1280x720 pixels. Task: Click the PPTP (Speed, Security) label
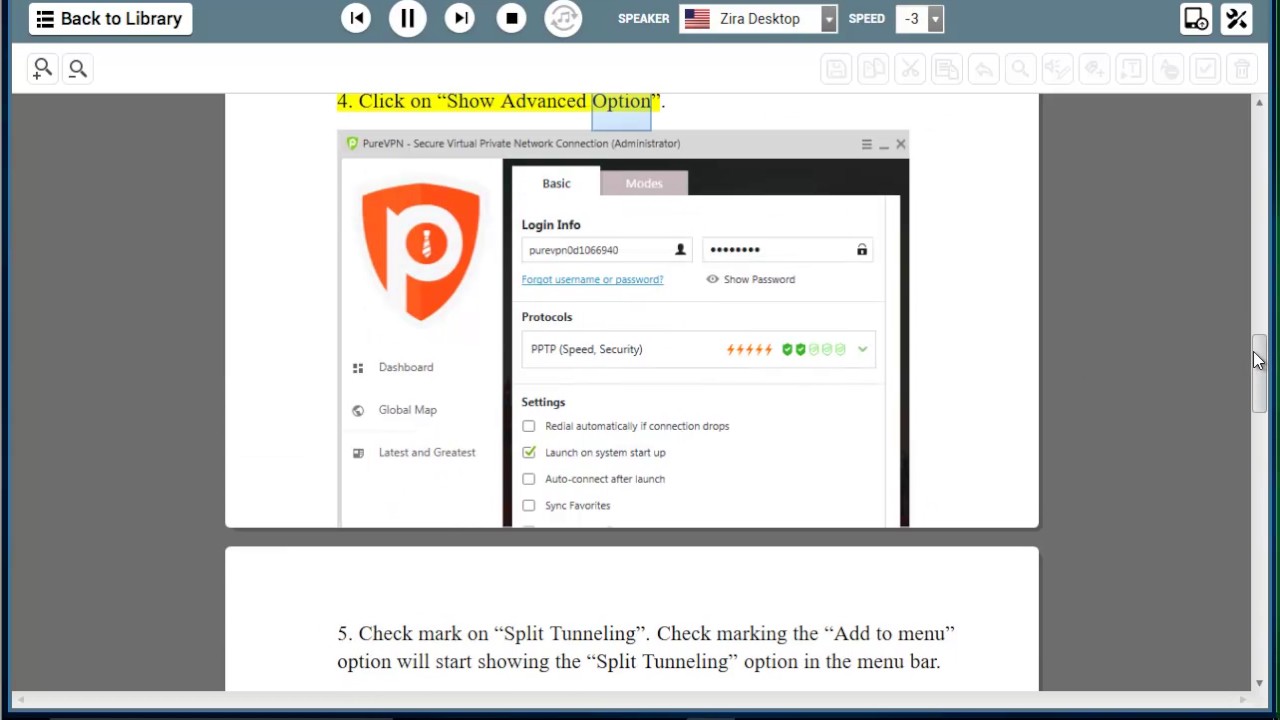coord(586,349)
